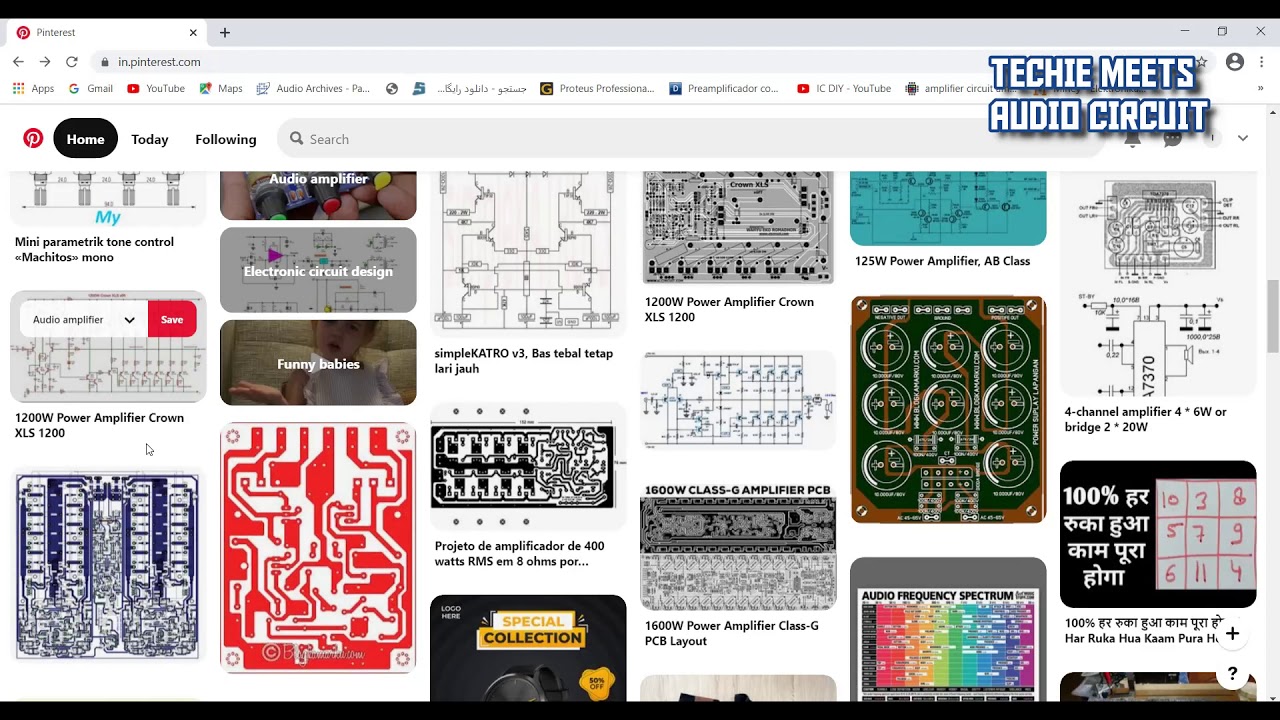This screenshot has width=1280, height=720.
Task: Open 1600W Class-G amplifier PCB image
Action: [x=738, y=546]
